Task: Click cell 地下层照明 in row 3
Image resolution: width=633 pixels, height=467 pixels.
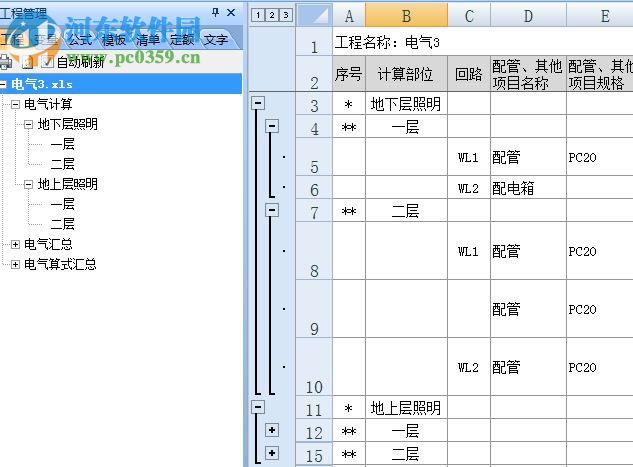Action: click(406, 104)
